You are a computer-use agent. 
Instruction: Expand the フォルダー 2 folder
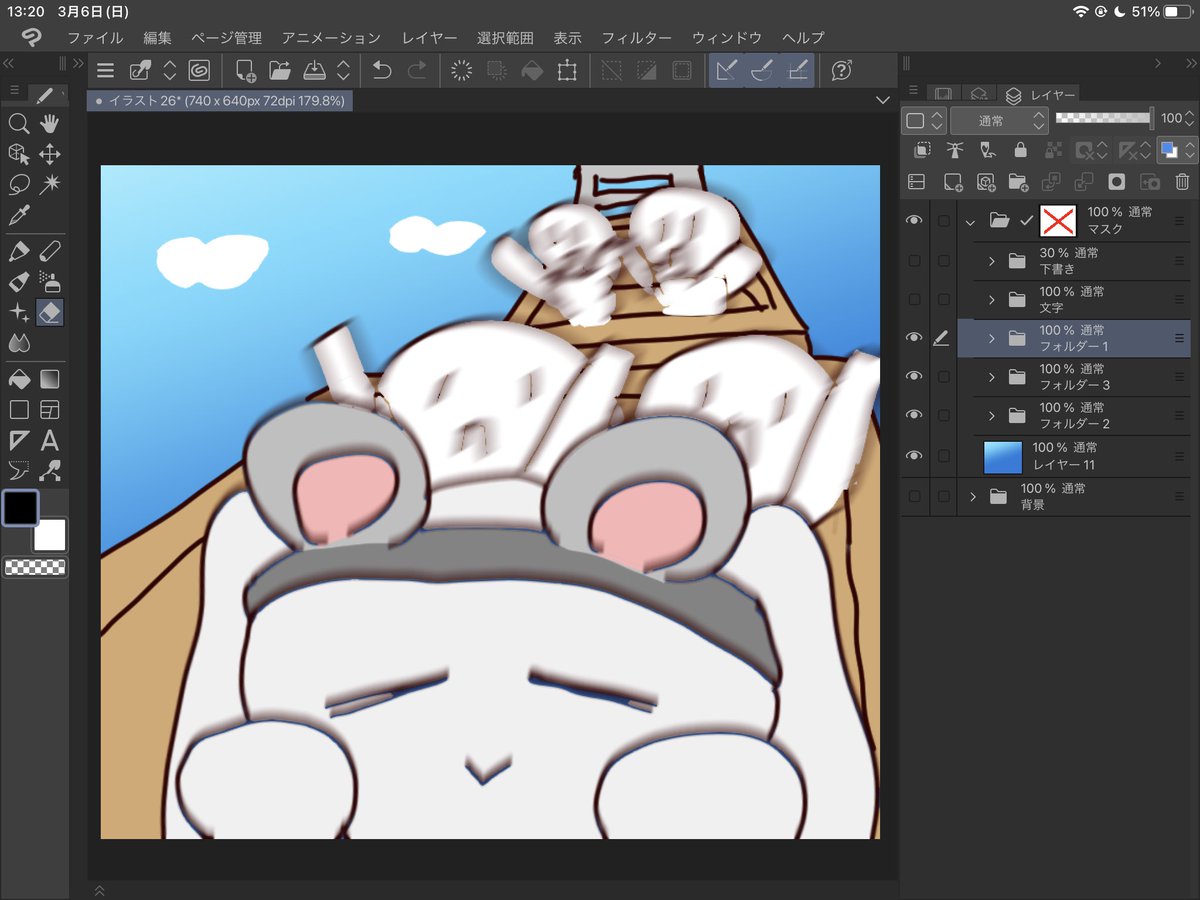click(992, 415)
